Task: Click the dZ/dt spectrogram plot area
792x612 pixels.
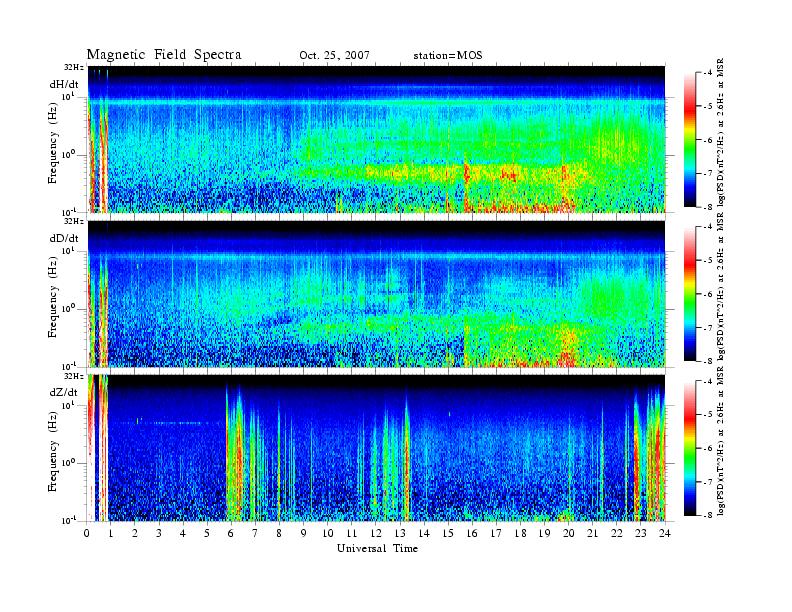Action: pyautogui.click(x=377, y=448)
